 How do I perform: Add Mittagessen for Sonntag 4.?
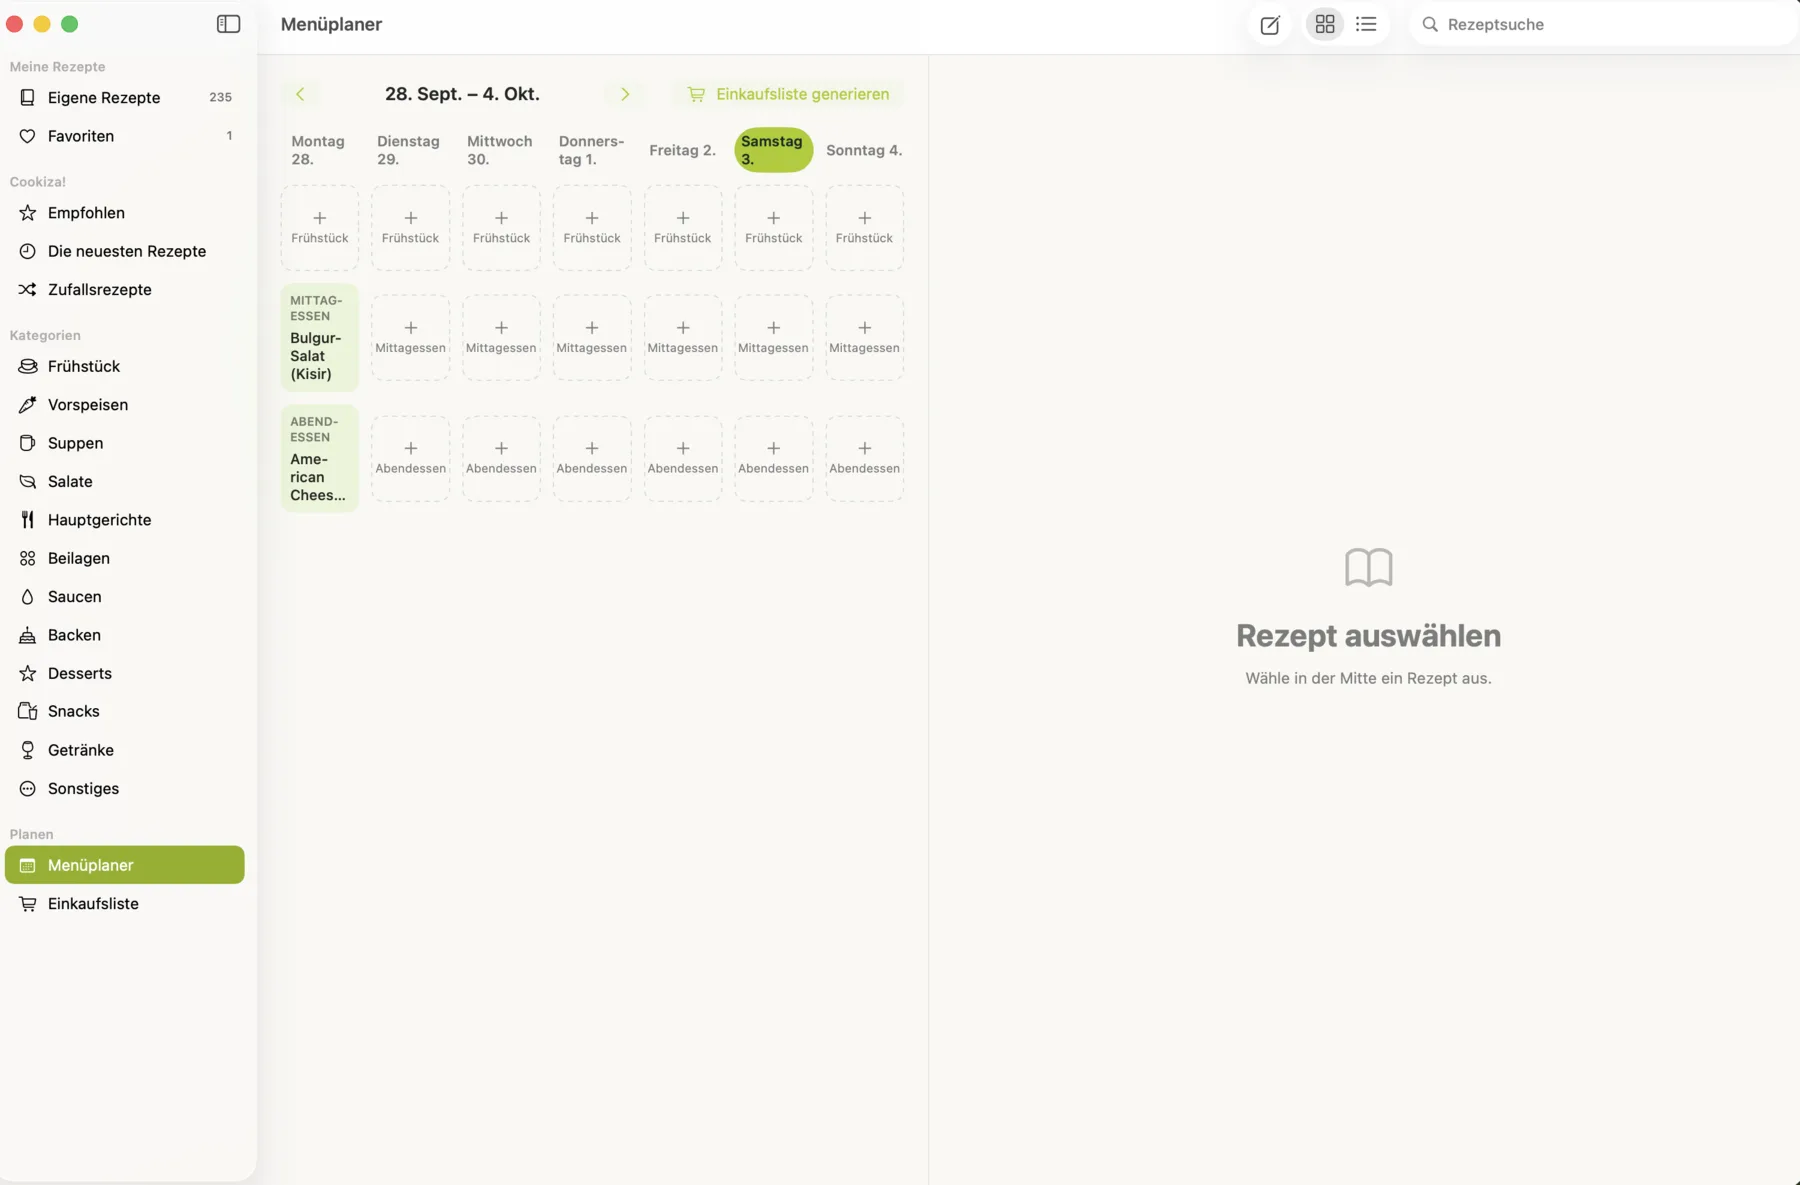(x=865, y=337)
